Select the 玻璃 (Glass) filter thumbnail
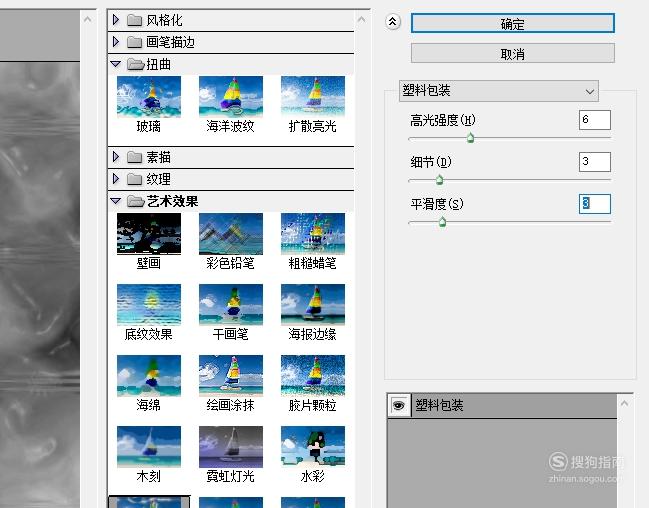 (x=149, y=97)
